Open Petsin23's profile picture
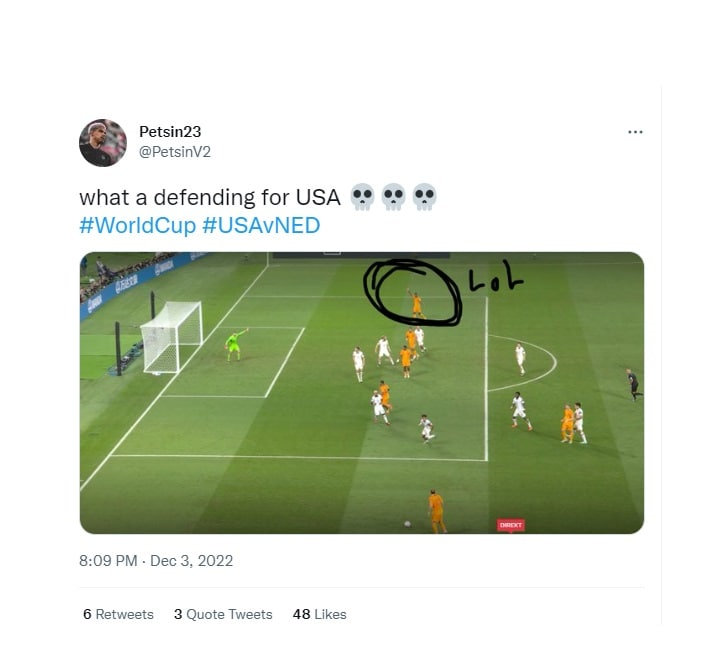This screenshot has height=670, width=717. point(103,143)
